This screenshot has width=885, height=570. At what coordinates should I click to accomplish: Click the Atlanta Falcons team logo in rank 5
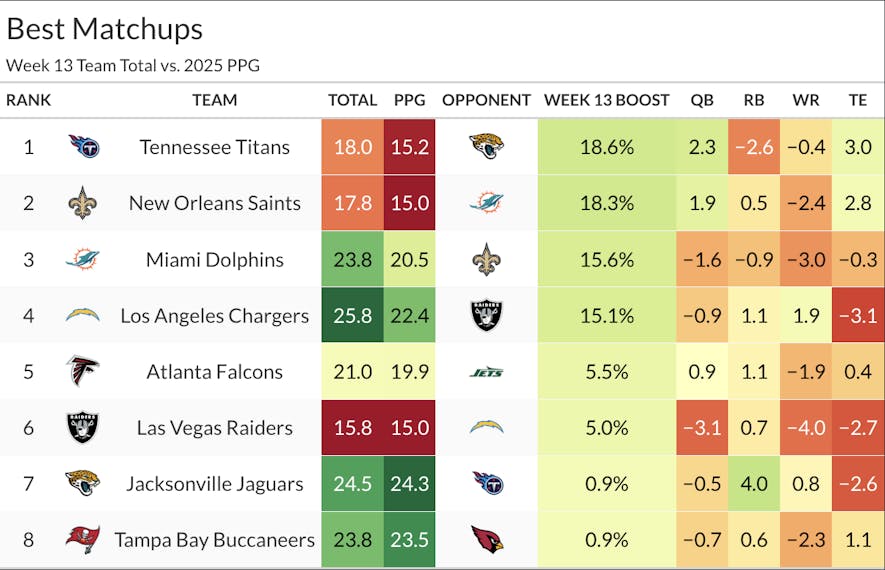[x=83, y=372]
